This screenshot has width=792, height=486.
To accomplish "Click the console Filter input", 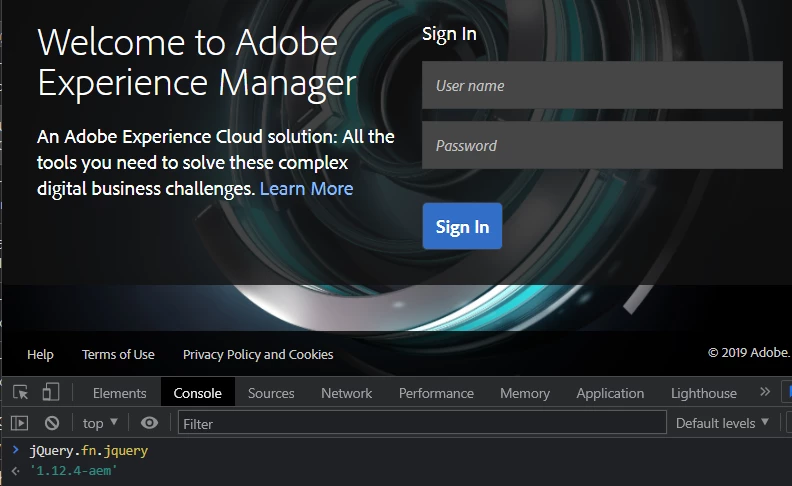I will pyautogui.click(x=422, y=423).
